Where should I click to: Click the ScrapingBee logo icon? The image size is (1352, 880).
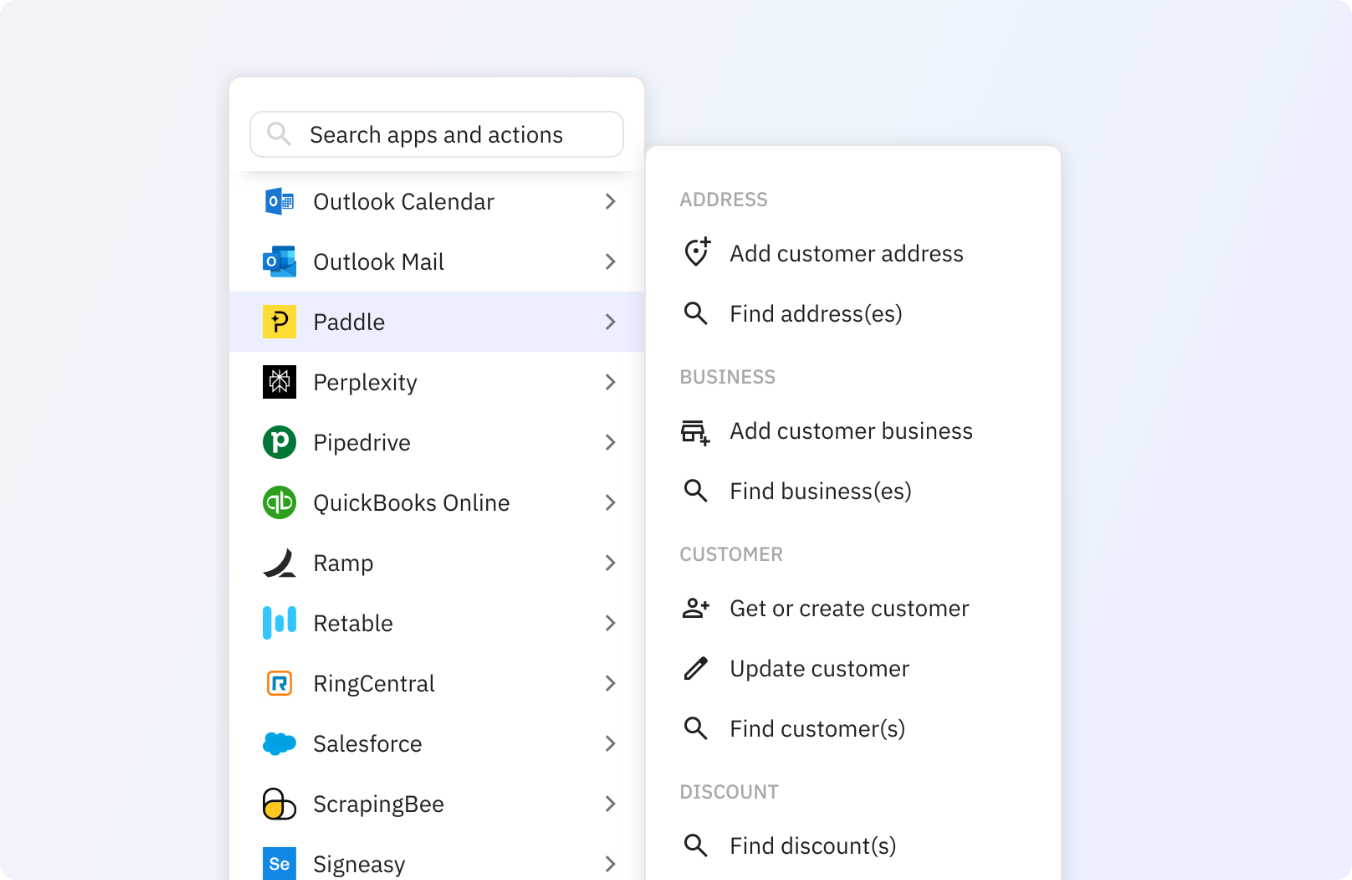279,804
